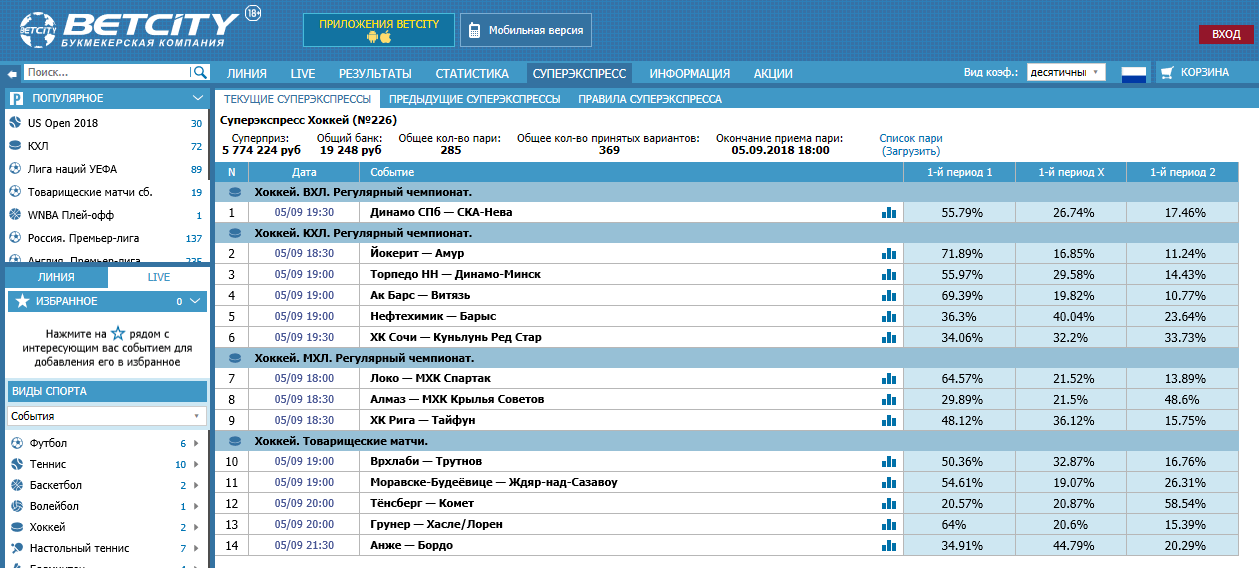
Task: Click the Russian flag language icon
Action: click(x=1133, y=73)
